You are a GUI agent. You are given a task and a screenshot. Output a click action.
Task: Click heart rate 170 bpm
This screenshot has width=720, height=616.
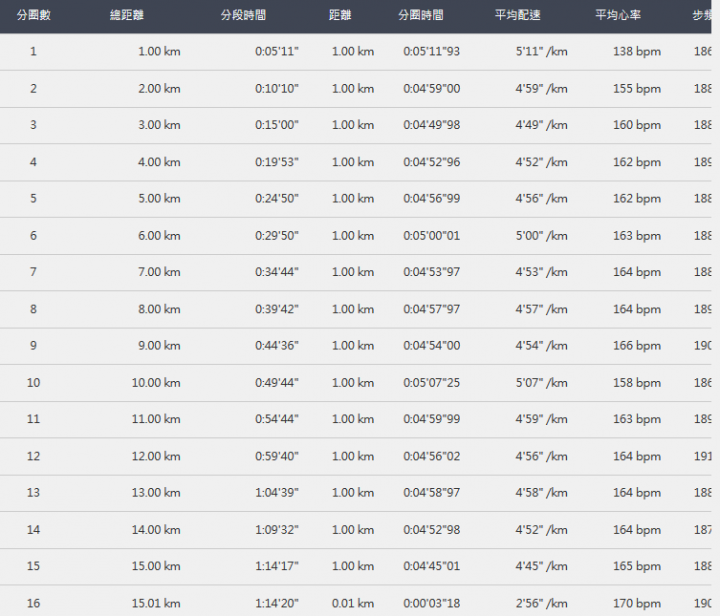[x=637, y=603]
